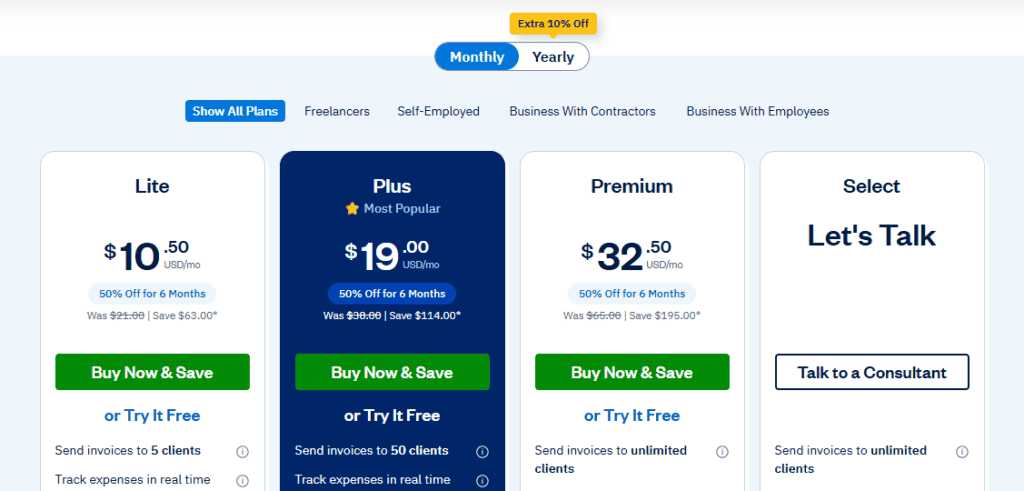Screen dimensions: 1024x491
Task: Open Try It Free link under Lite
Action: [152, 415]
